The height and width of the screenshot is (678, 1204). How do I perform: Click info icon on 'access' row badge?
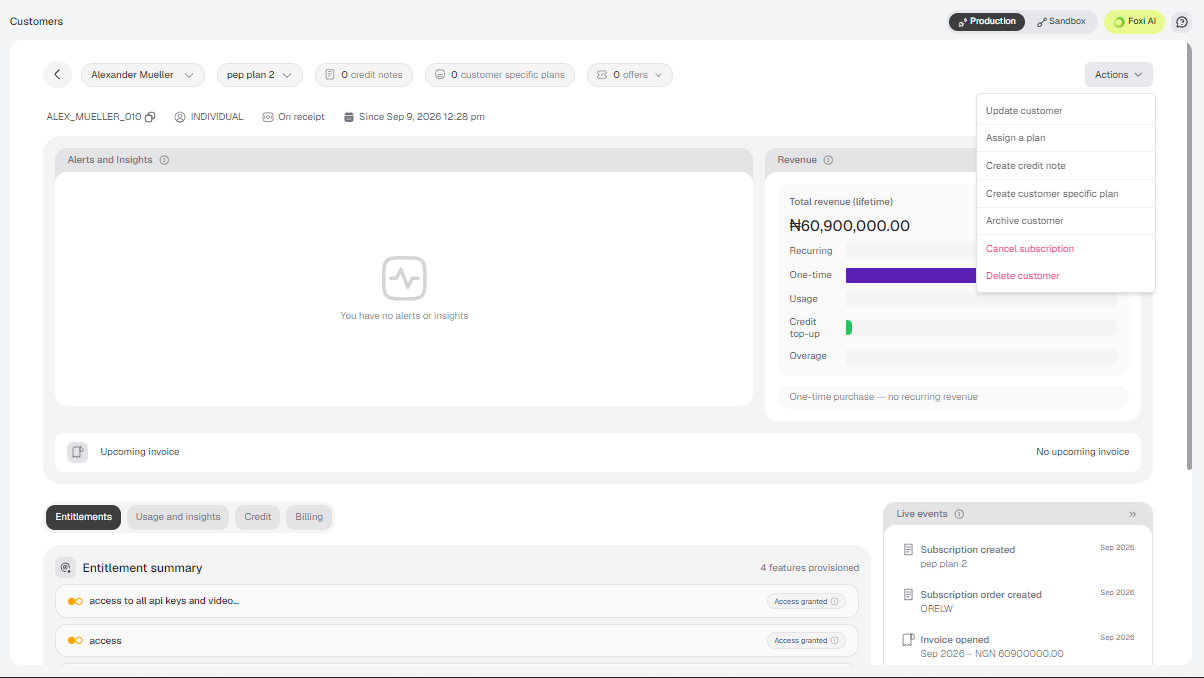[835, 641]
